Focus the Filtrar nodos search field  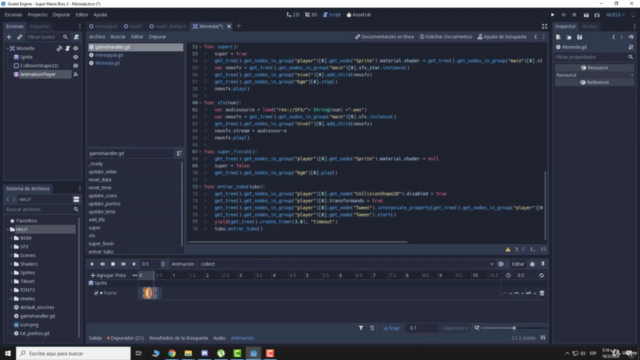[x=47, y=37]
